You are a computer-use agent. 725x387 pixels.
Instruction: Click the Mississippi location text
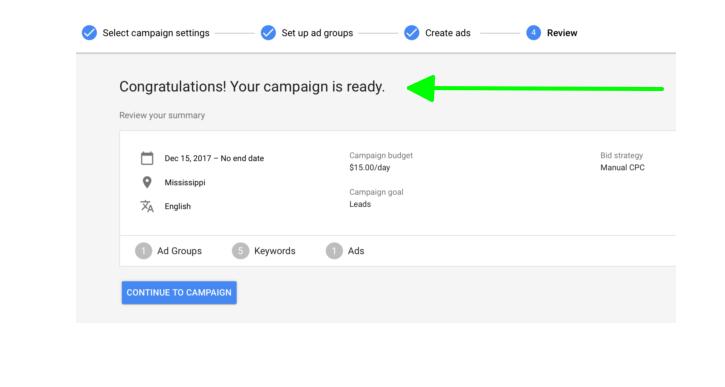(185, 183)
